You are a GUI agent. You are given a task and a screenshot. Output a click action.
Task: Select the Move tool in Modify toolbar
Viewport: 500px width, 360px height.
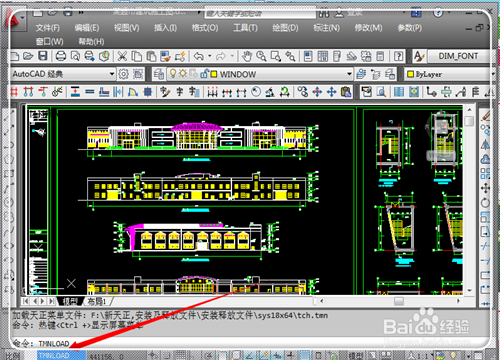click(x=486, y=188)
